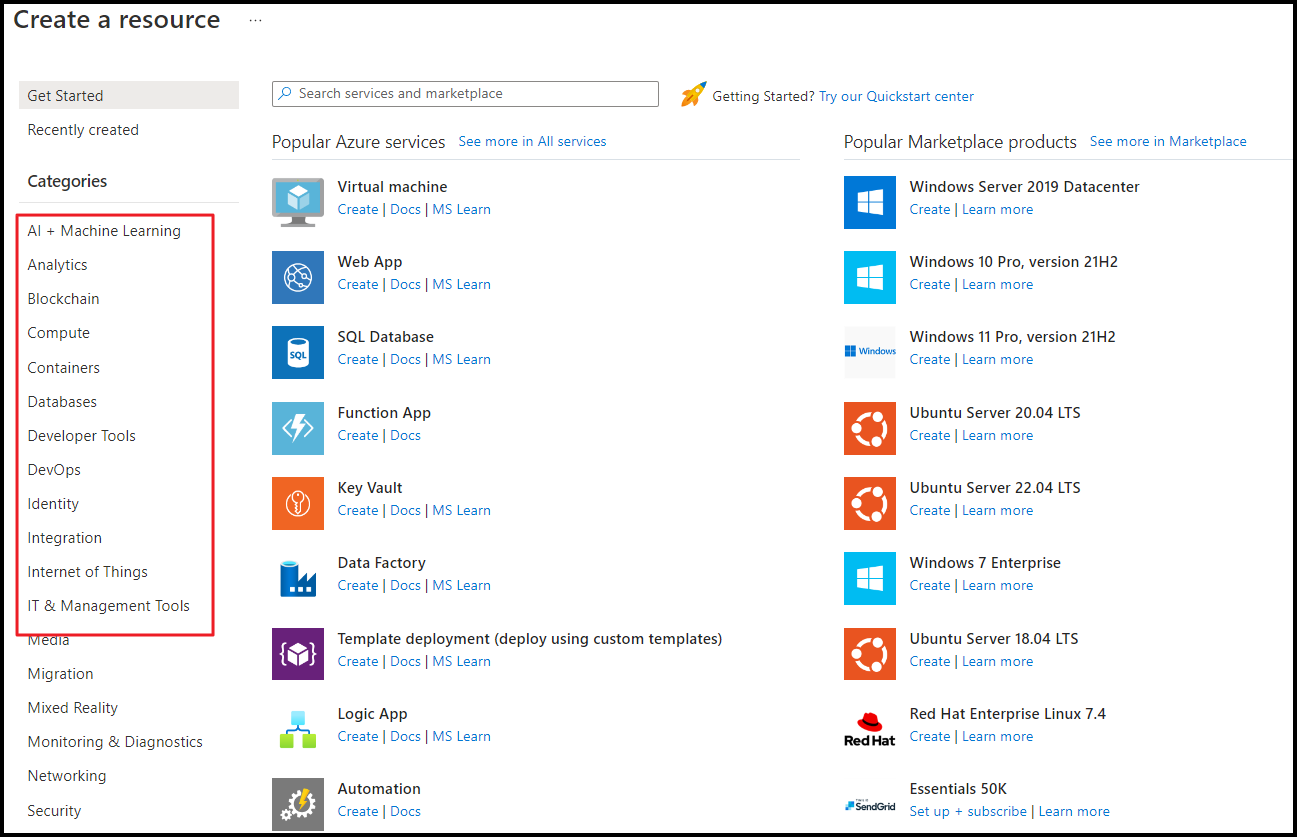Choose IT & Management Tools category
Screen dimensions: 1297x837
108,606
